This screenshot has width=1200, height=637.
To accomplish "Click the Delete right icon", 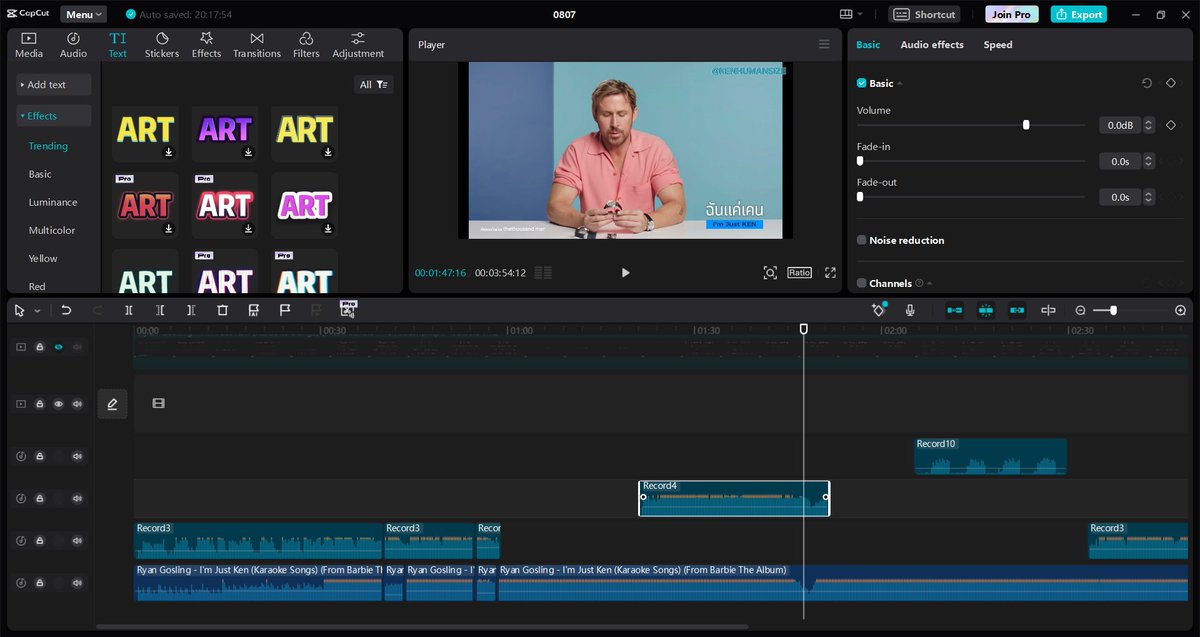I will coord(191,311).
